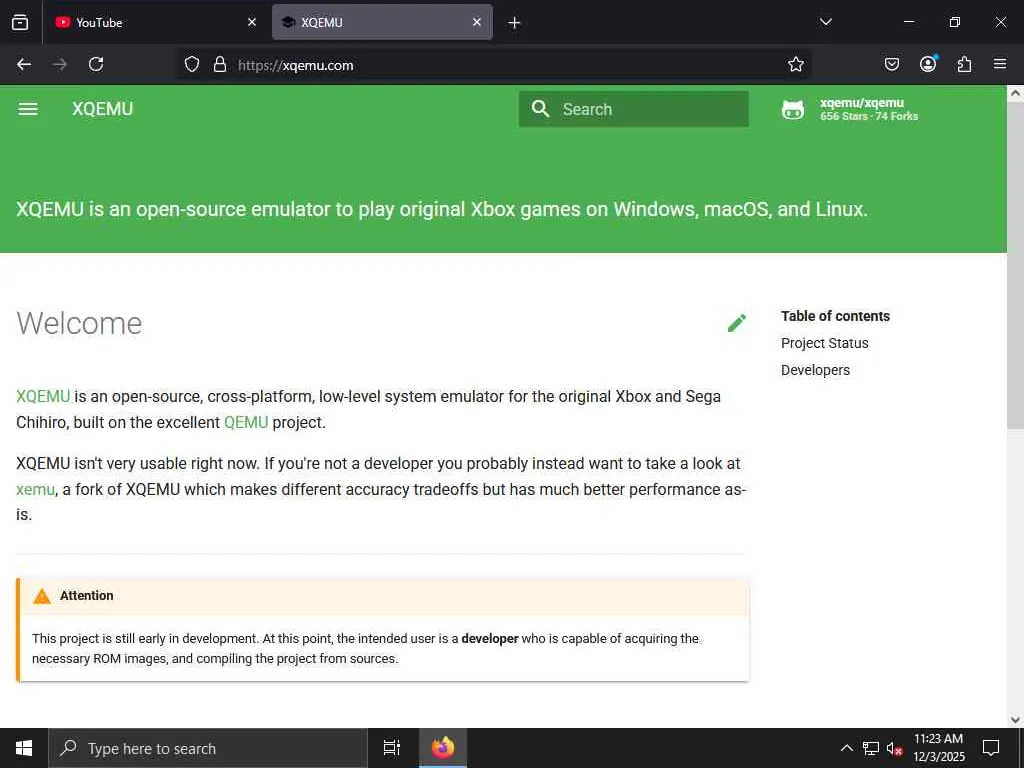1024x768 pixels.
Task: Click the XQEMU site title header
Action: [x=103, y=109]
